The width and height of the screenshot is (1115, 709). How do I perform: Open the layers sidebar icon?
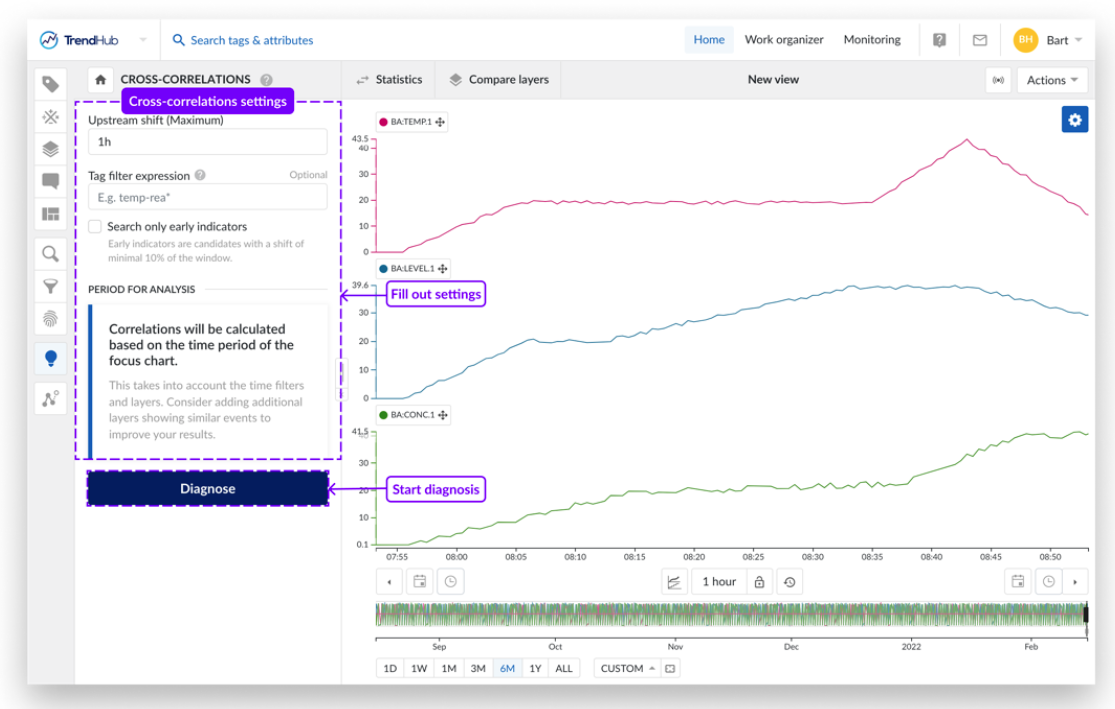50,149
